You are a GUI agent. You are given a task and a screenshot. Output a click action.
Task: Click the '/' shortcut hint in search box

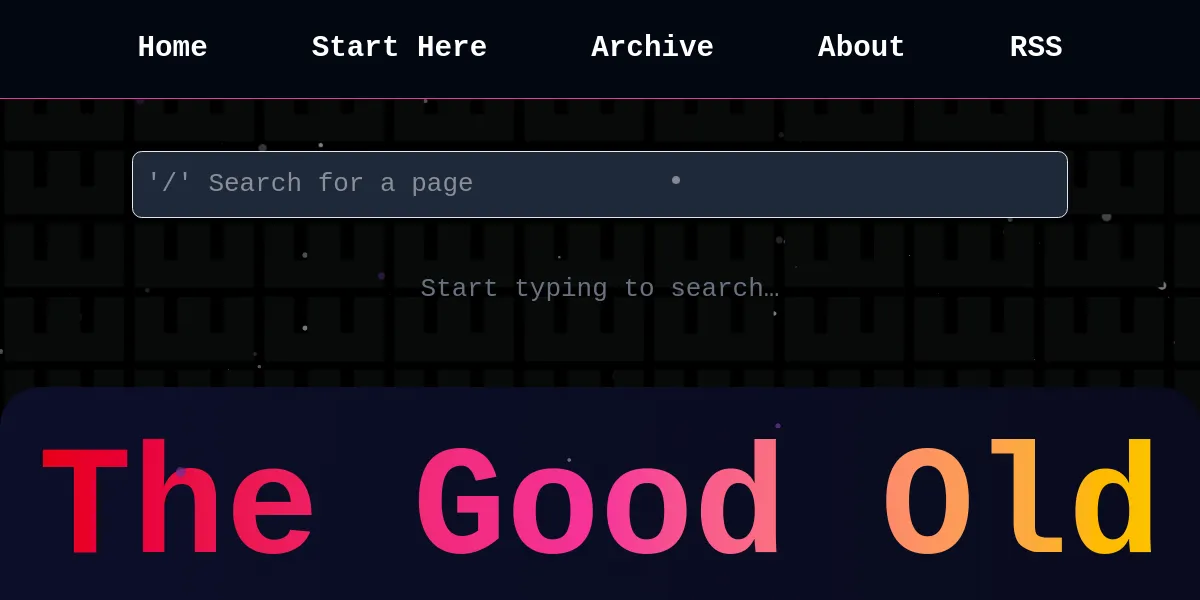(x=168, y=184)
